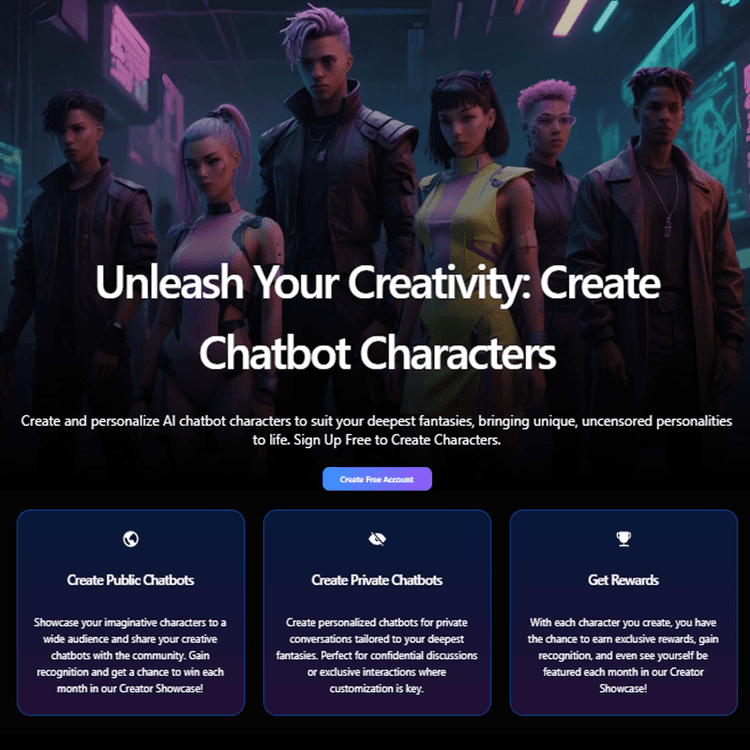The height and width of the screenshot is (750, 750).
Task: Click the Unleash Your Creativity headline
Action: point(378,282)
